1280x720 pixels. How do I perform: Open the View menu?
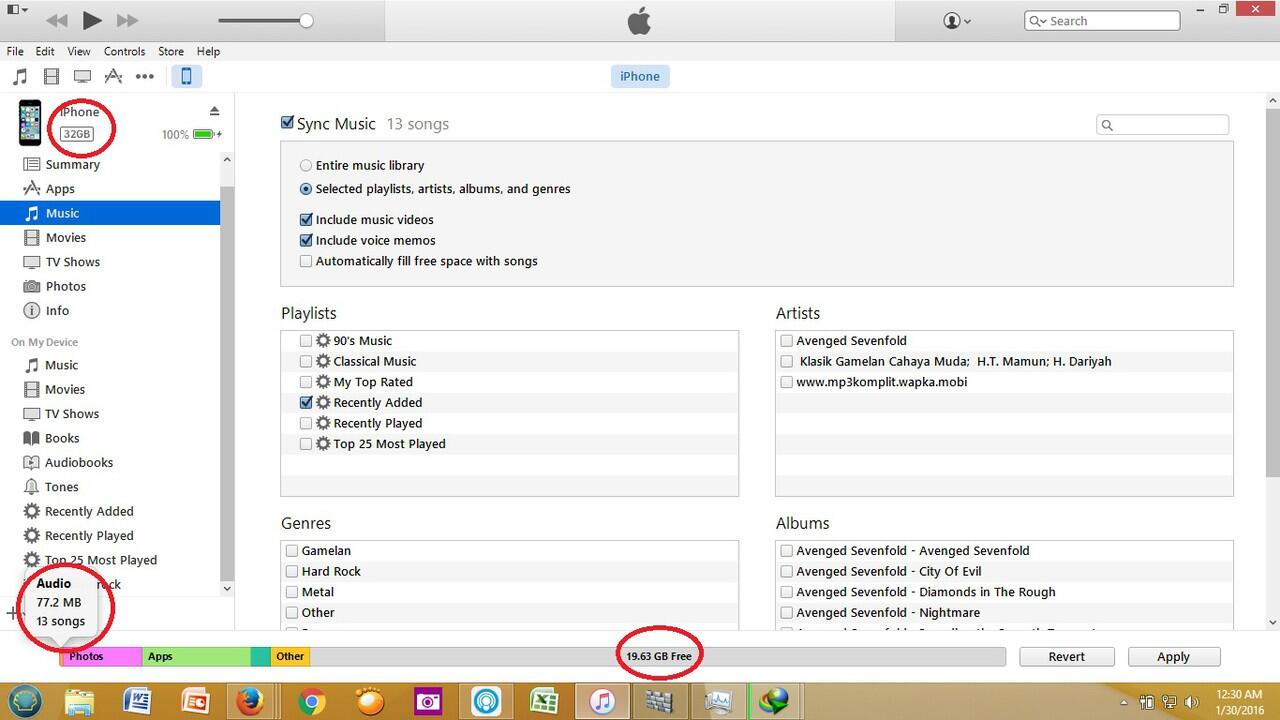coord(79,51)
